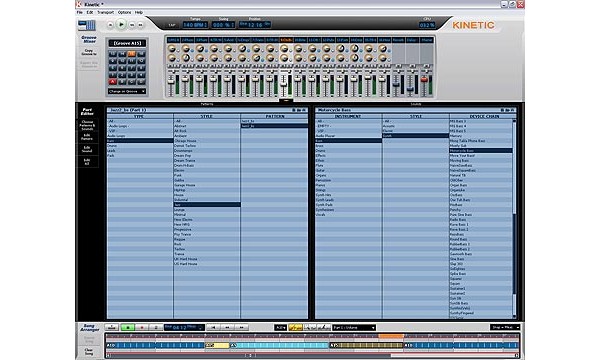The width and height of the screenshot is (600, 360).
Task: Select Synth Pads in INSTRUMENT column
Action: tap(348, 205)
